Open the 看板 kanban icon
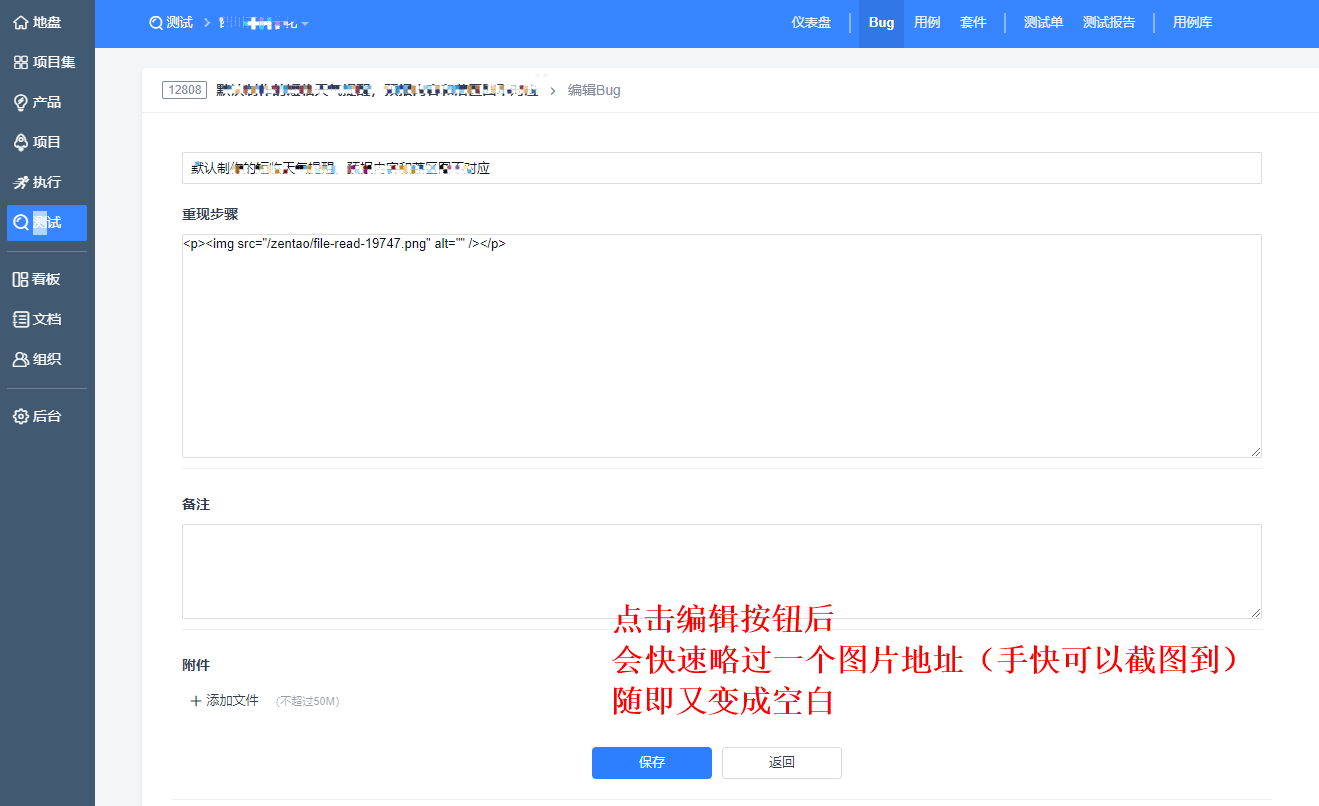Image resolution: width=1319 pixels, height=806 pixels. (x=20, y=279)
